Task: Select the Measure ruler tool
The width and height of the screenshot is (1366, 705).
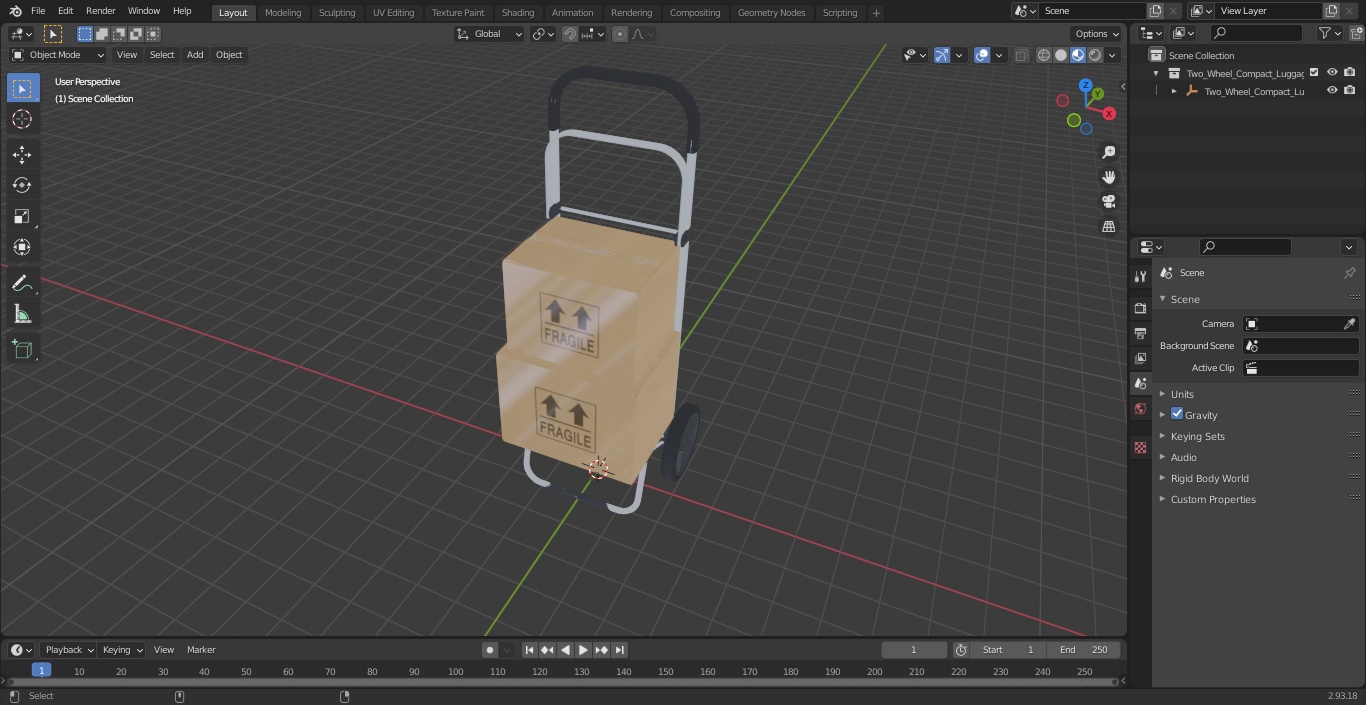Action: 22,315
